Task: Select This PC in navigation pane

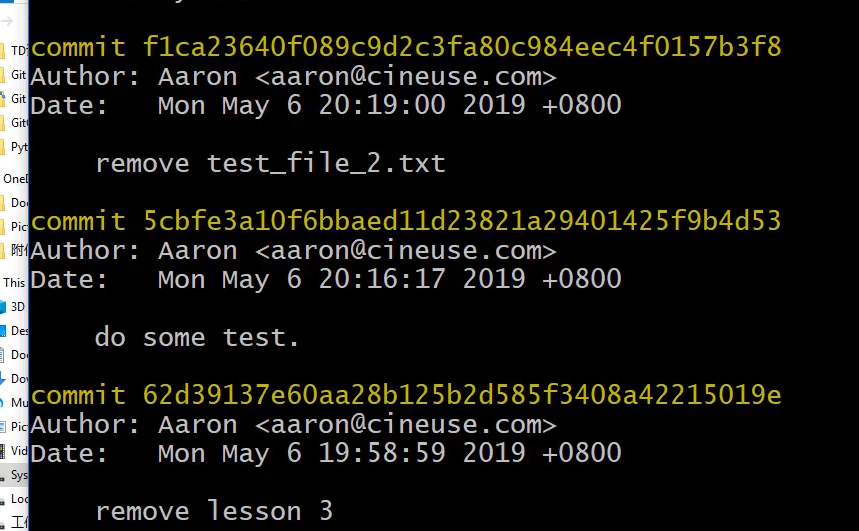Action: (x=14, y=283)
